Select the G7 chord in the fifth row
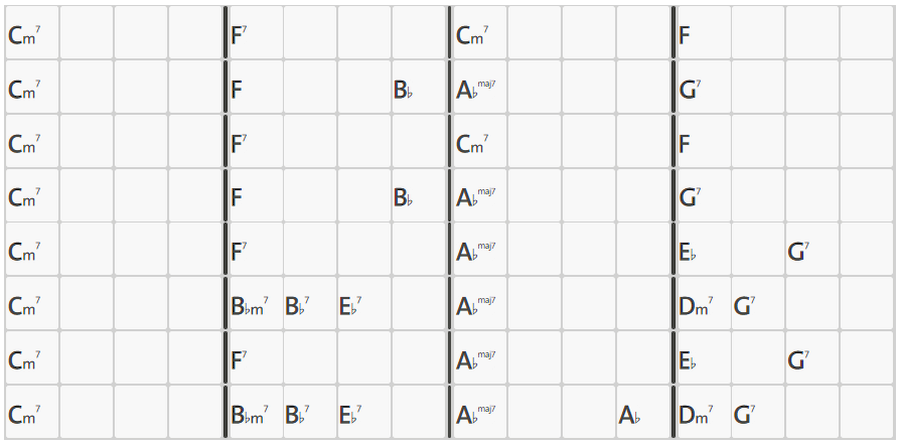The height and width of the screenshot is (444, 900). click(x=798, y=252)
